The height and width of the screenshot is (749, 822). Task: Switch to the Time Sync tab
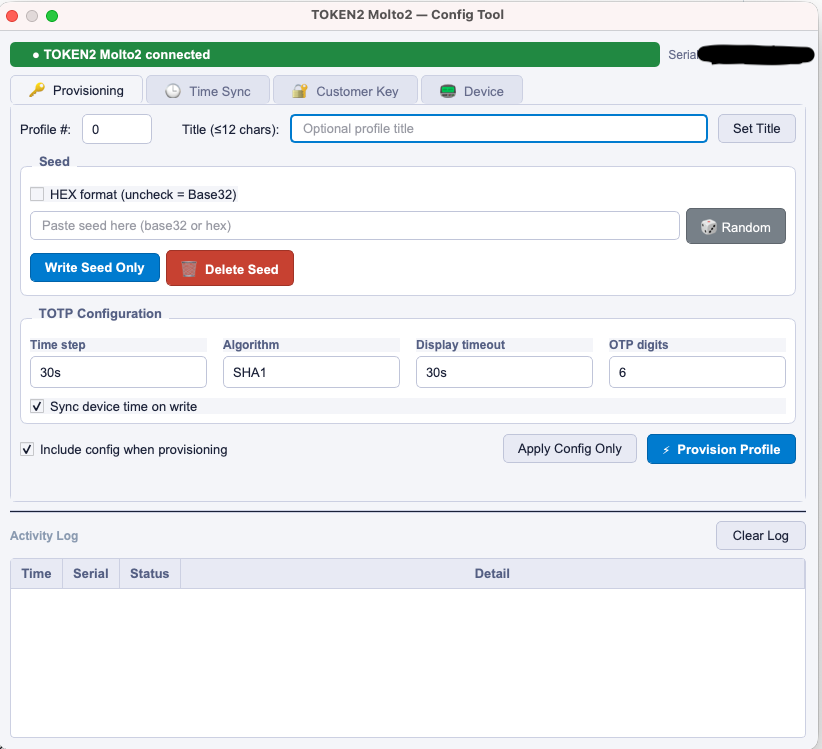208,91
